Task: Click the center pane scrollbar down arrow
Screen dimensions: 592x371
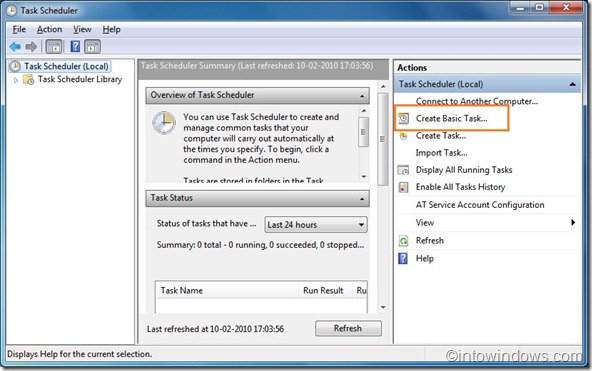Action: (x=383, y=307)
